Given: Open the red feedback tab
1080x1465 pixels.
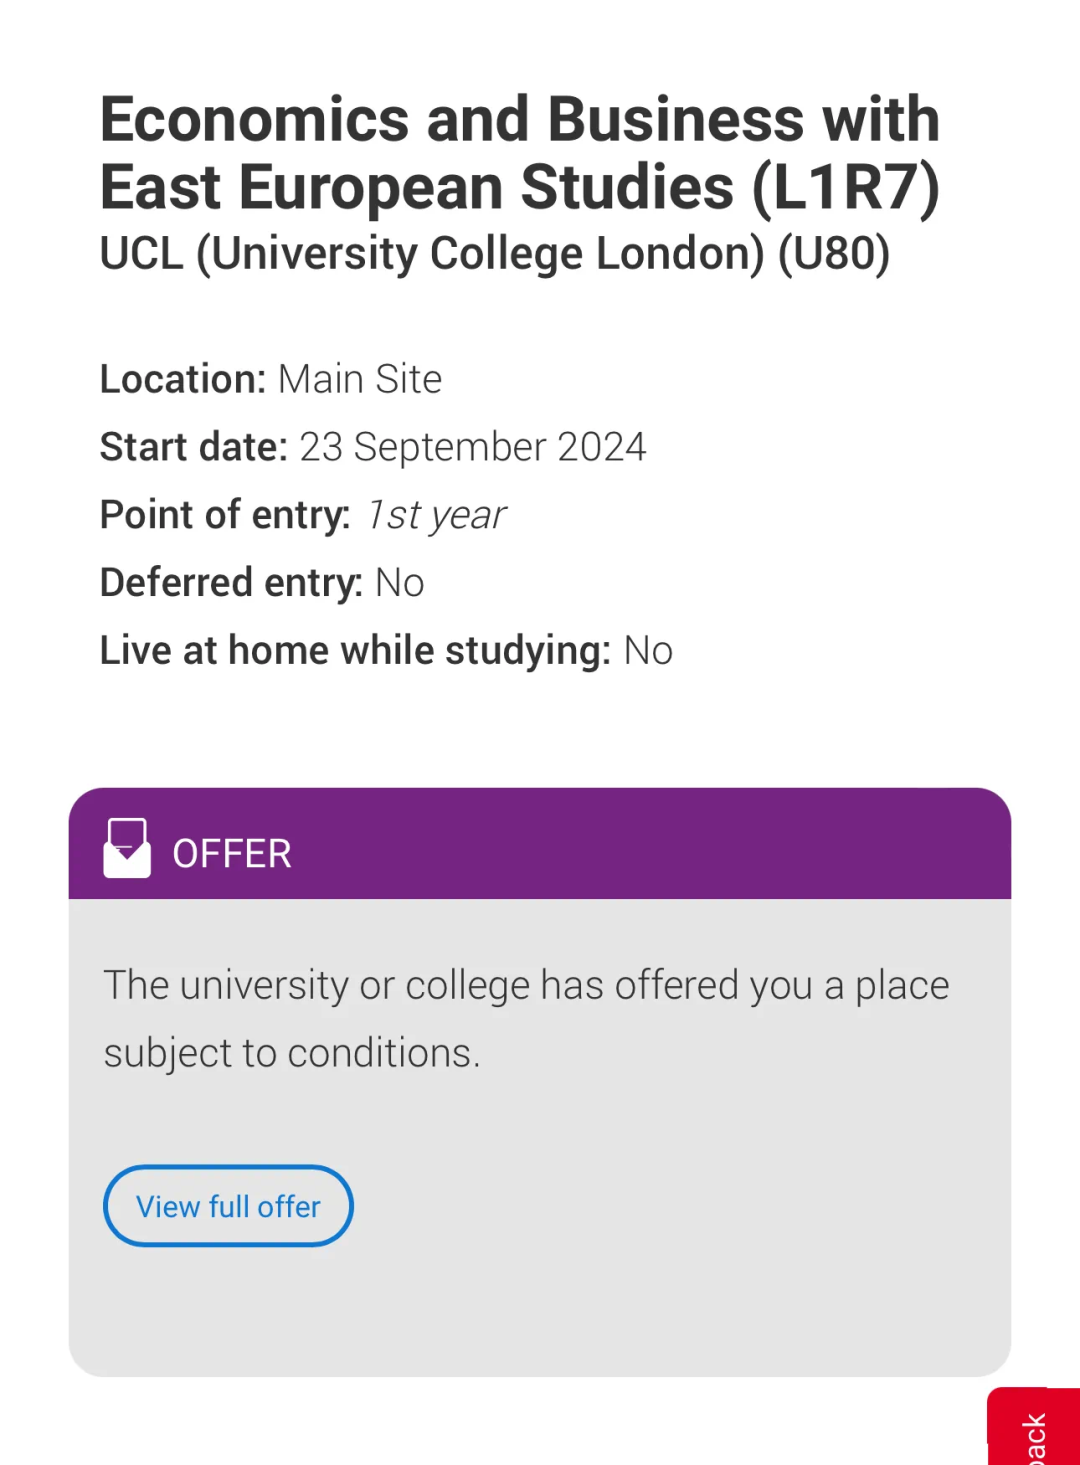Looking at the screenshot, I should tap(1035, 1430).
